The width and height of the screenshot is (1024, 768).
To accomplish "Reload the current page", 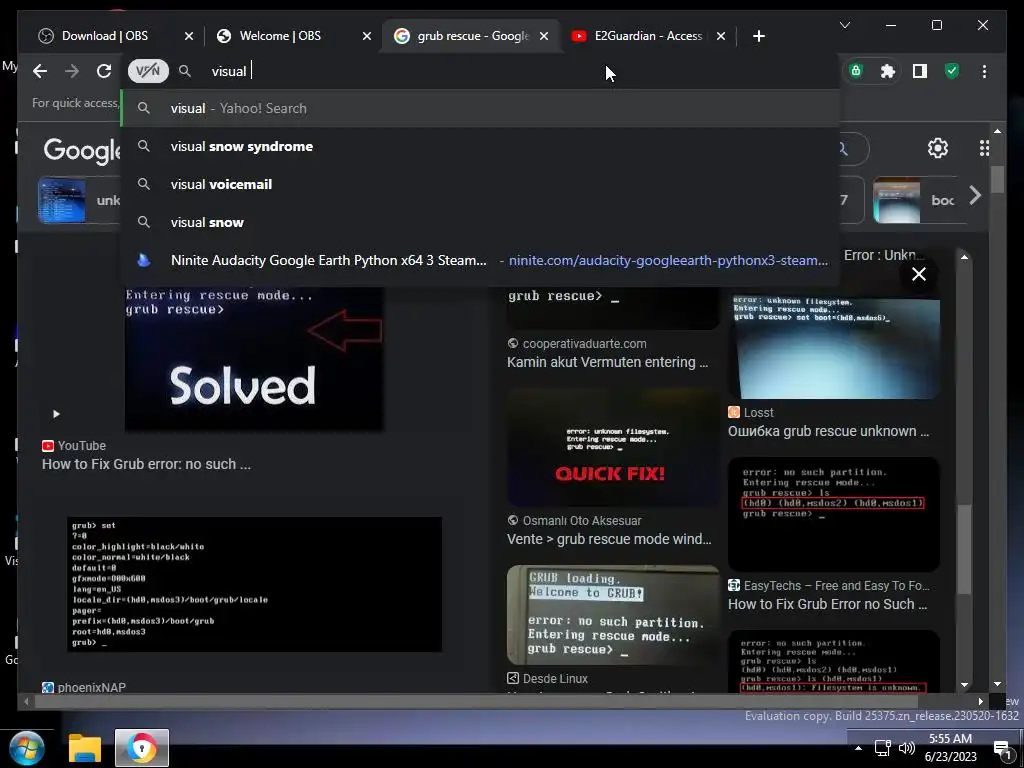I will click(104, 71).
